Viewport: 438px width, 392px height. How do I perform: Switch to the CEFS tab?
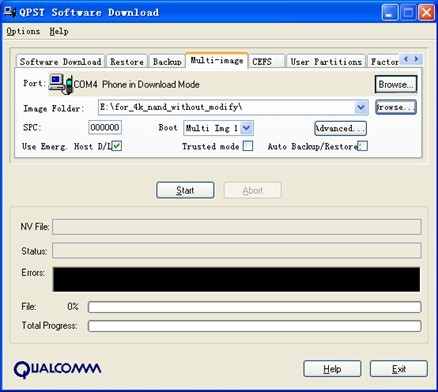[x=266, y=62]
